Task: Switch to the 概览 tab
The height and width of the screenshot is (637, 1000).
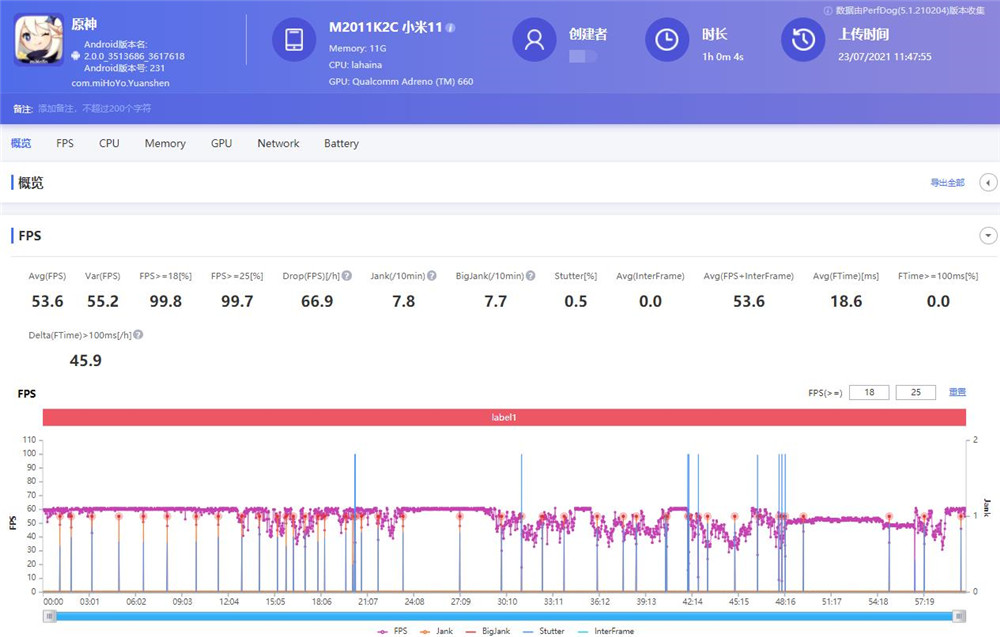Action: pyautogui.click(x=21, y=143)
